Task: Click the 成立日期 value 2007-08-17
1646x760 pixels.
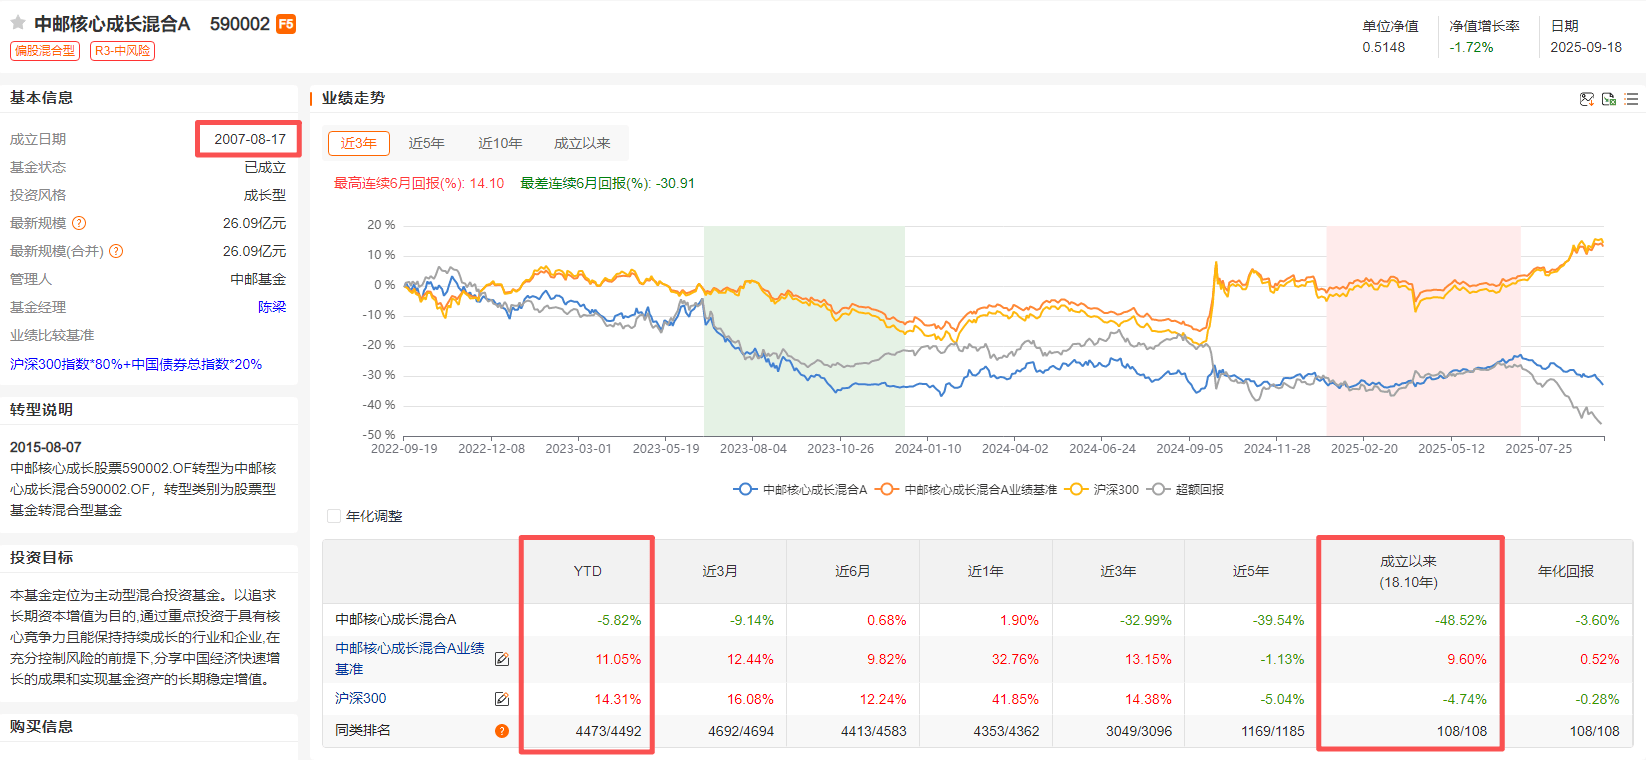Action: [x=250, y=139]
